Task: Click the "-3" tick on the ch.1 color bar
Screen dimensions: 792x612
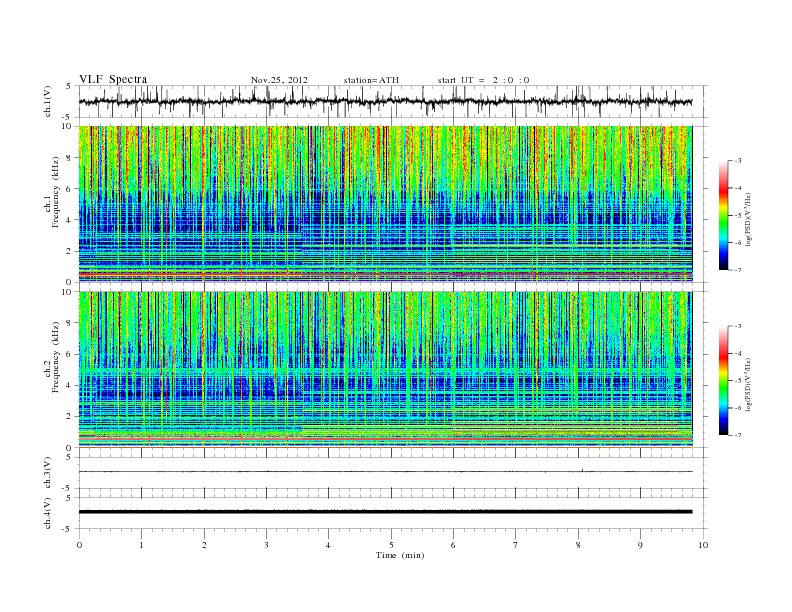Action: click(x=738, y=161)
